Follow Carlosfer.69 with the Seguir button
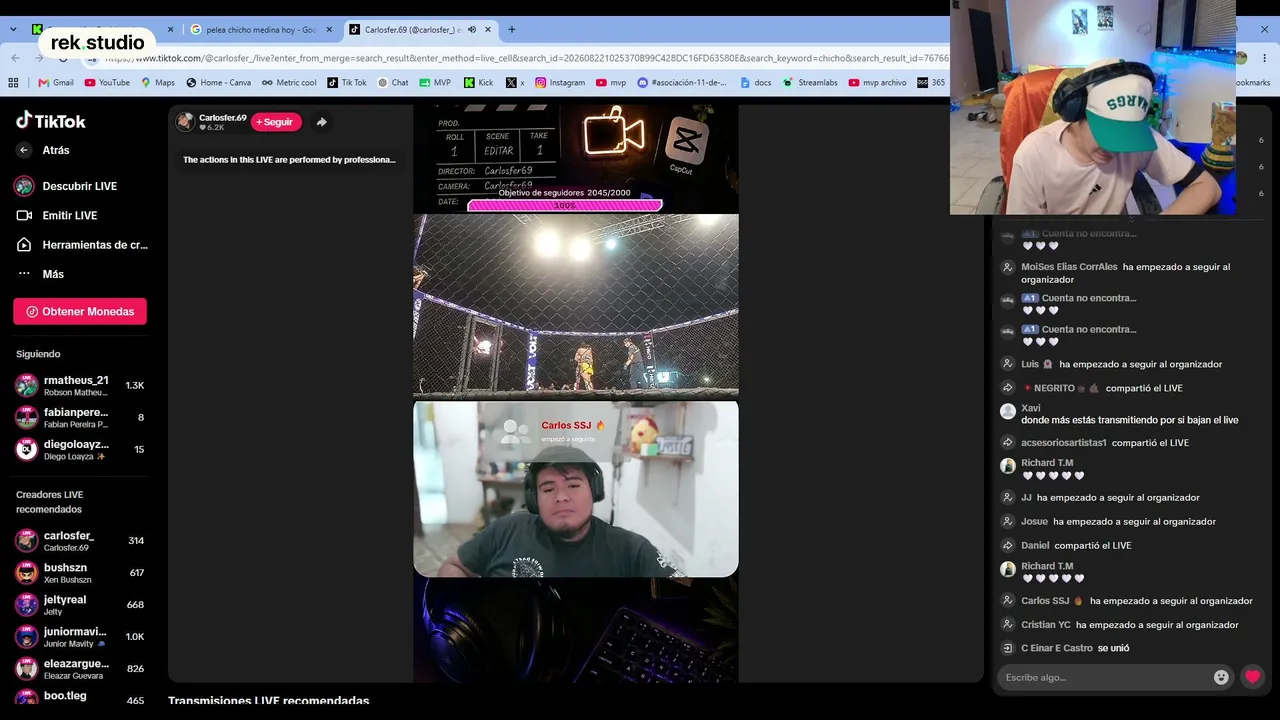The width and height of the screenshot is (1280, 720). [x=276, y=122]
